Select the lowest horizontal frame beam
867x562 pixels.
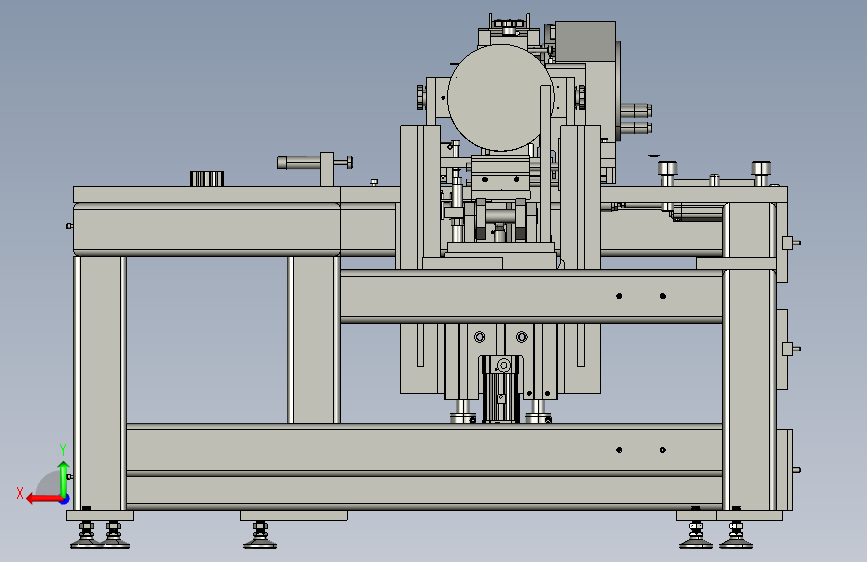tap(424, 491)
